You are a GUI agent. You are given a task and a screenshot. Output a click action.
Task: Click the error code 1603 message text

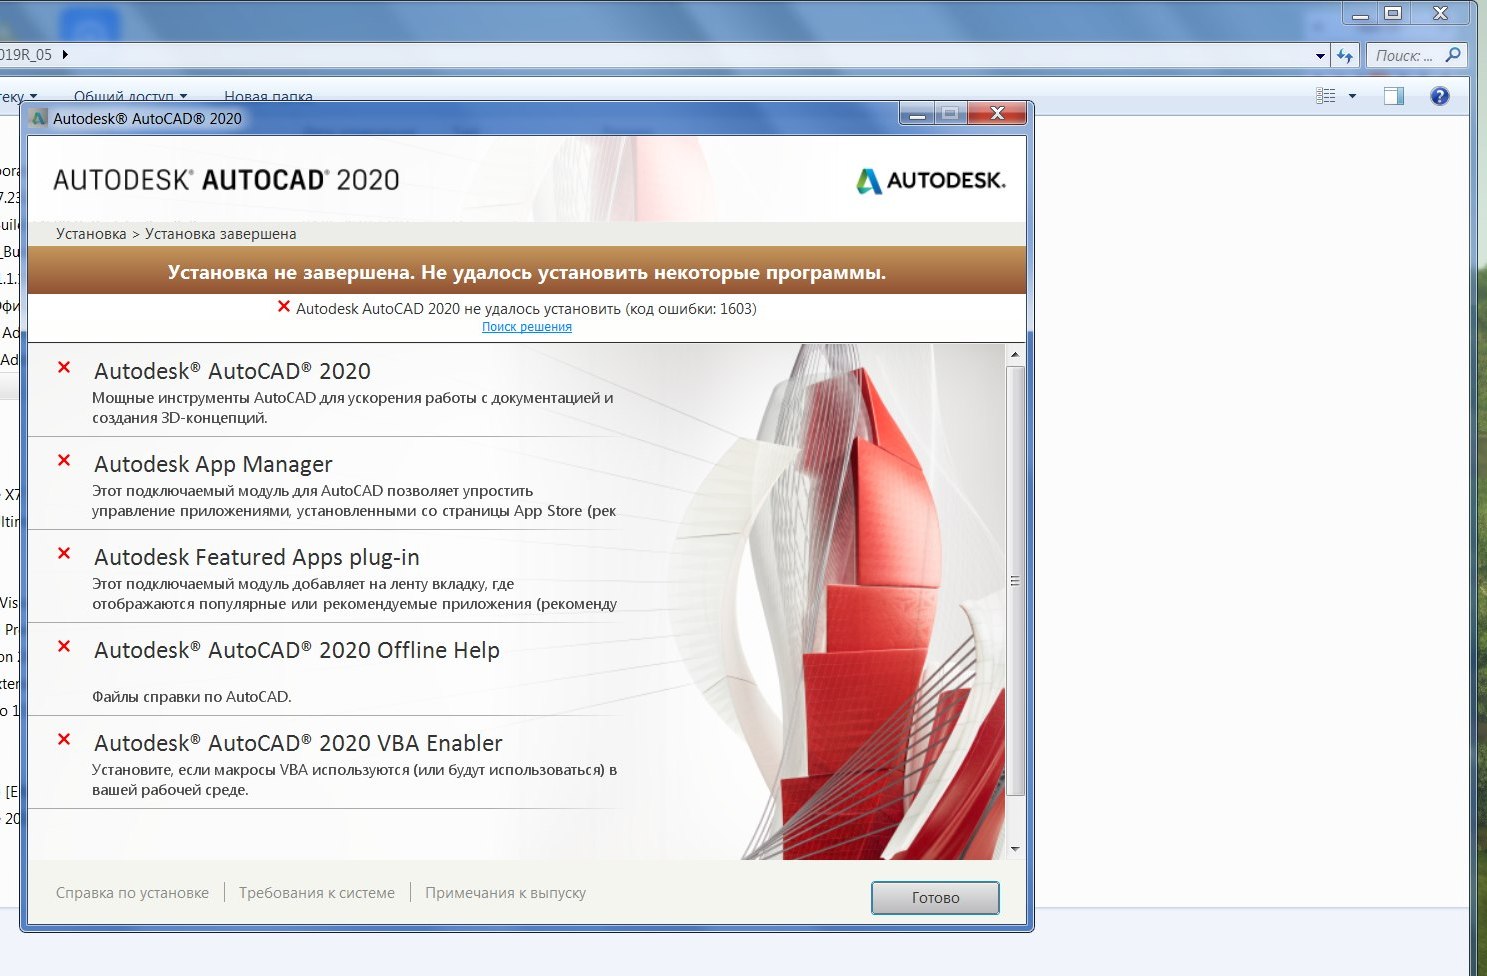[526, 309]
